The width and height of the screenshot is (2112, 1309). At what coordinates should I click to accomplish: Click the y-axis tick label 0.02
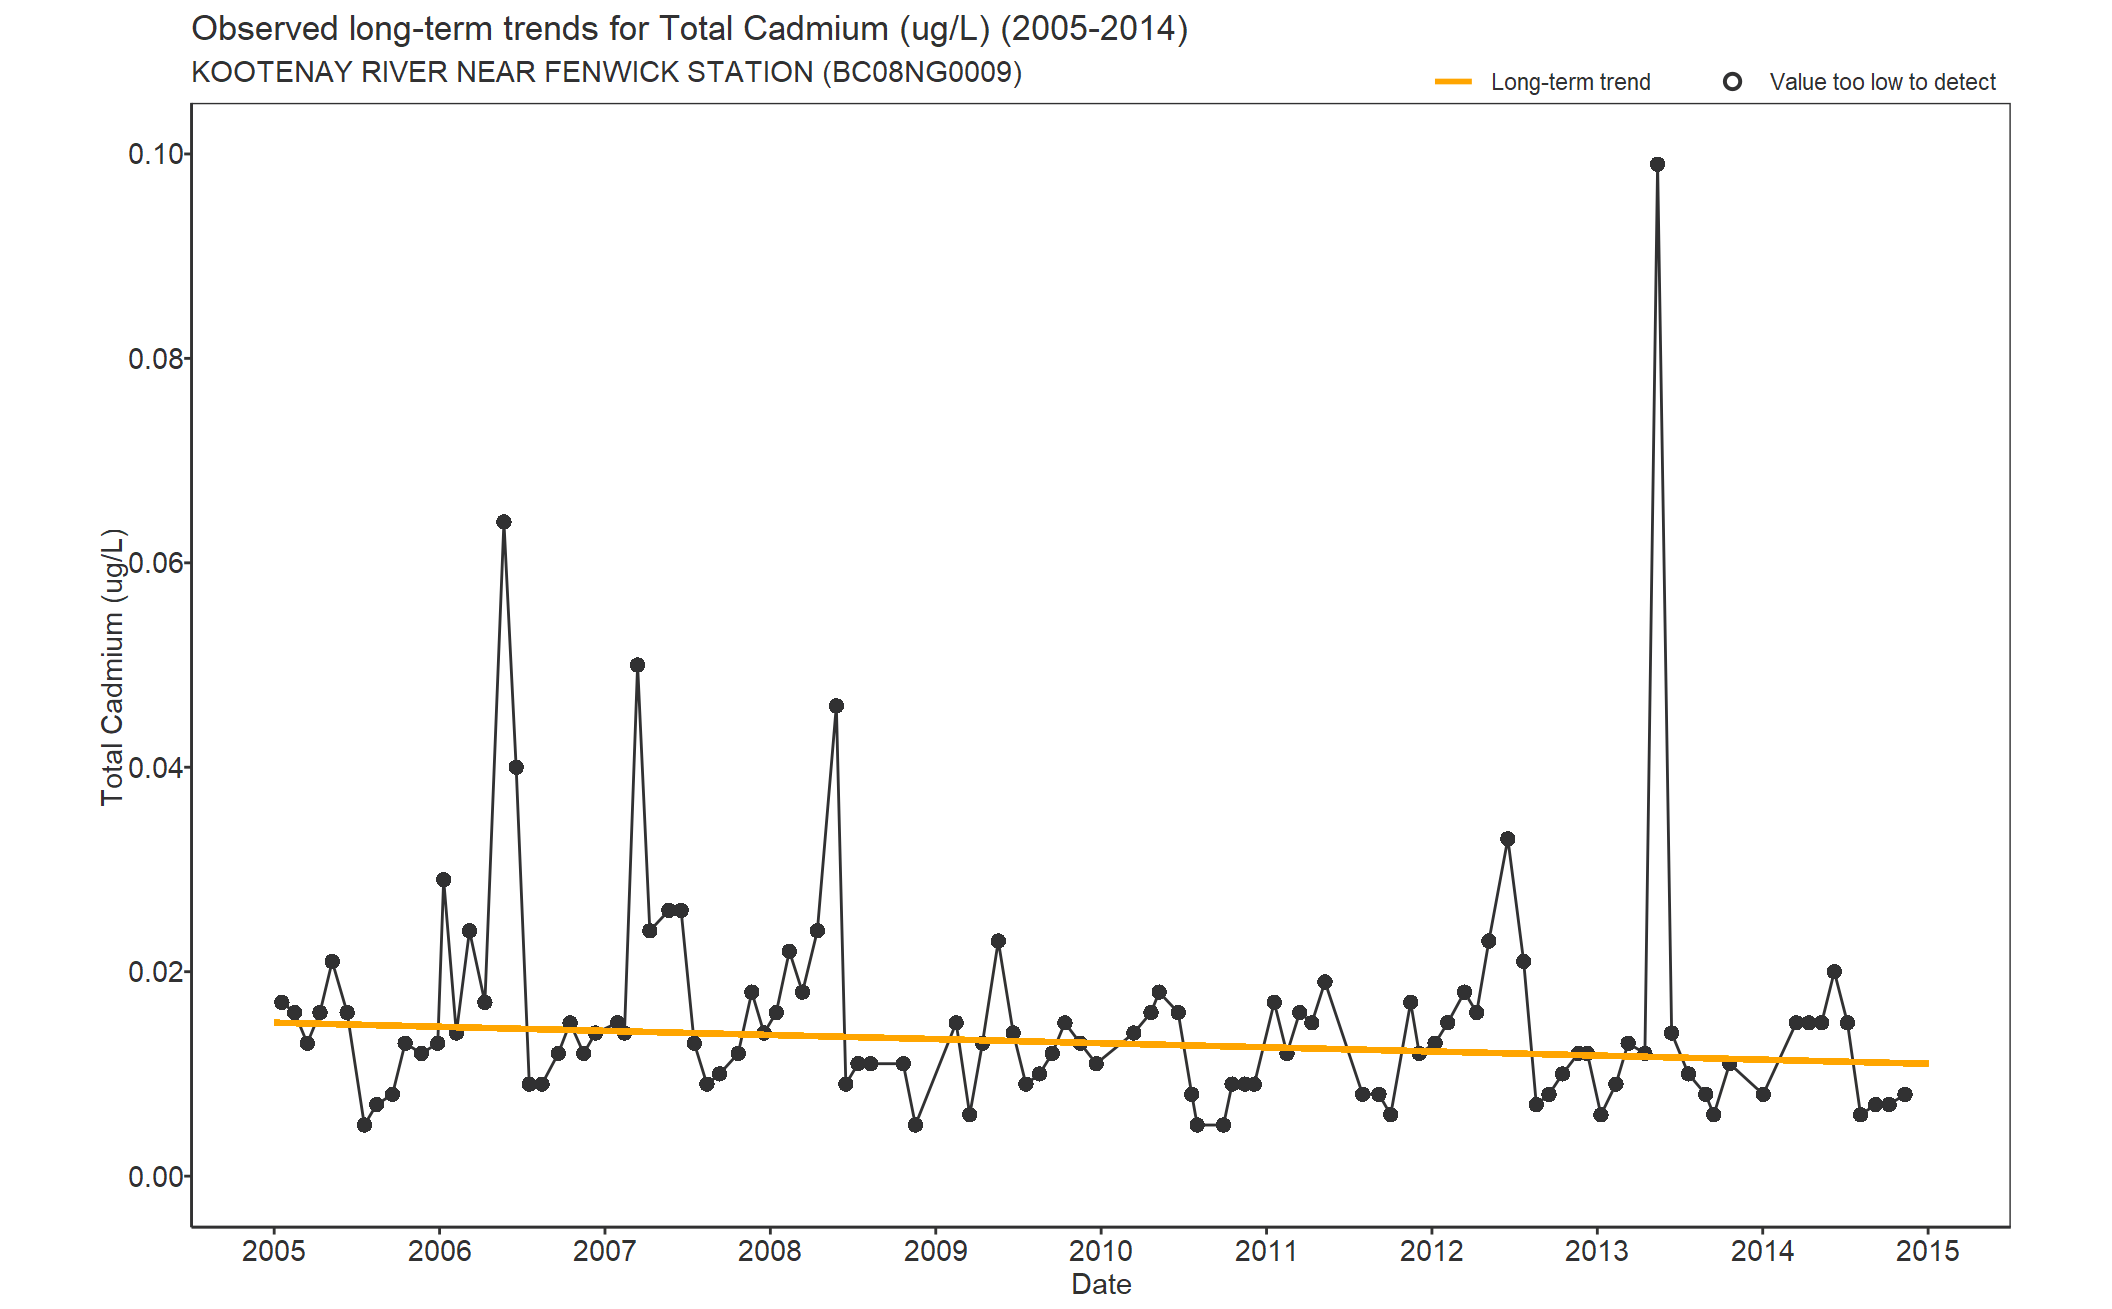tap(156, 972)
